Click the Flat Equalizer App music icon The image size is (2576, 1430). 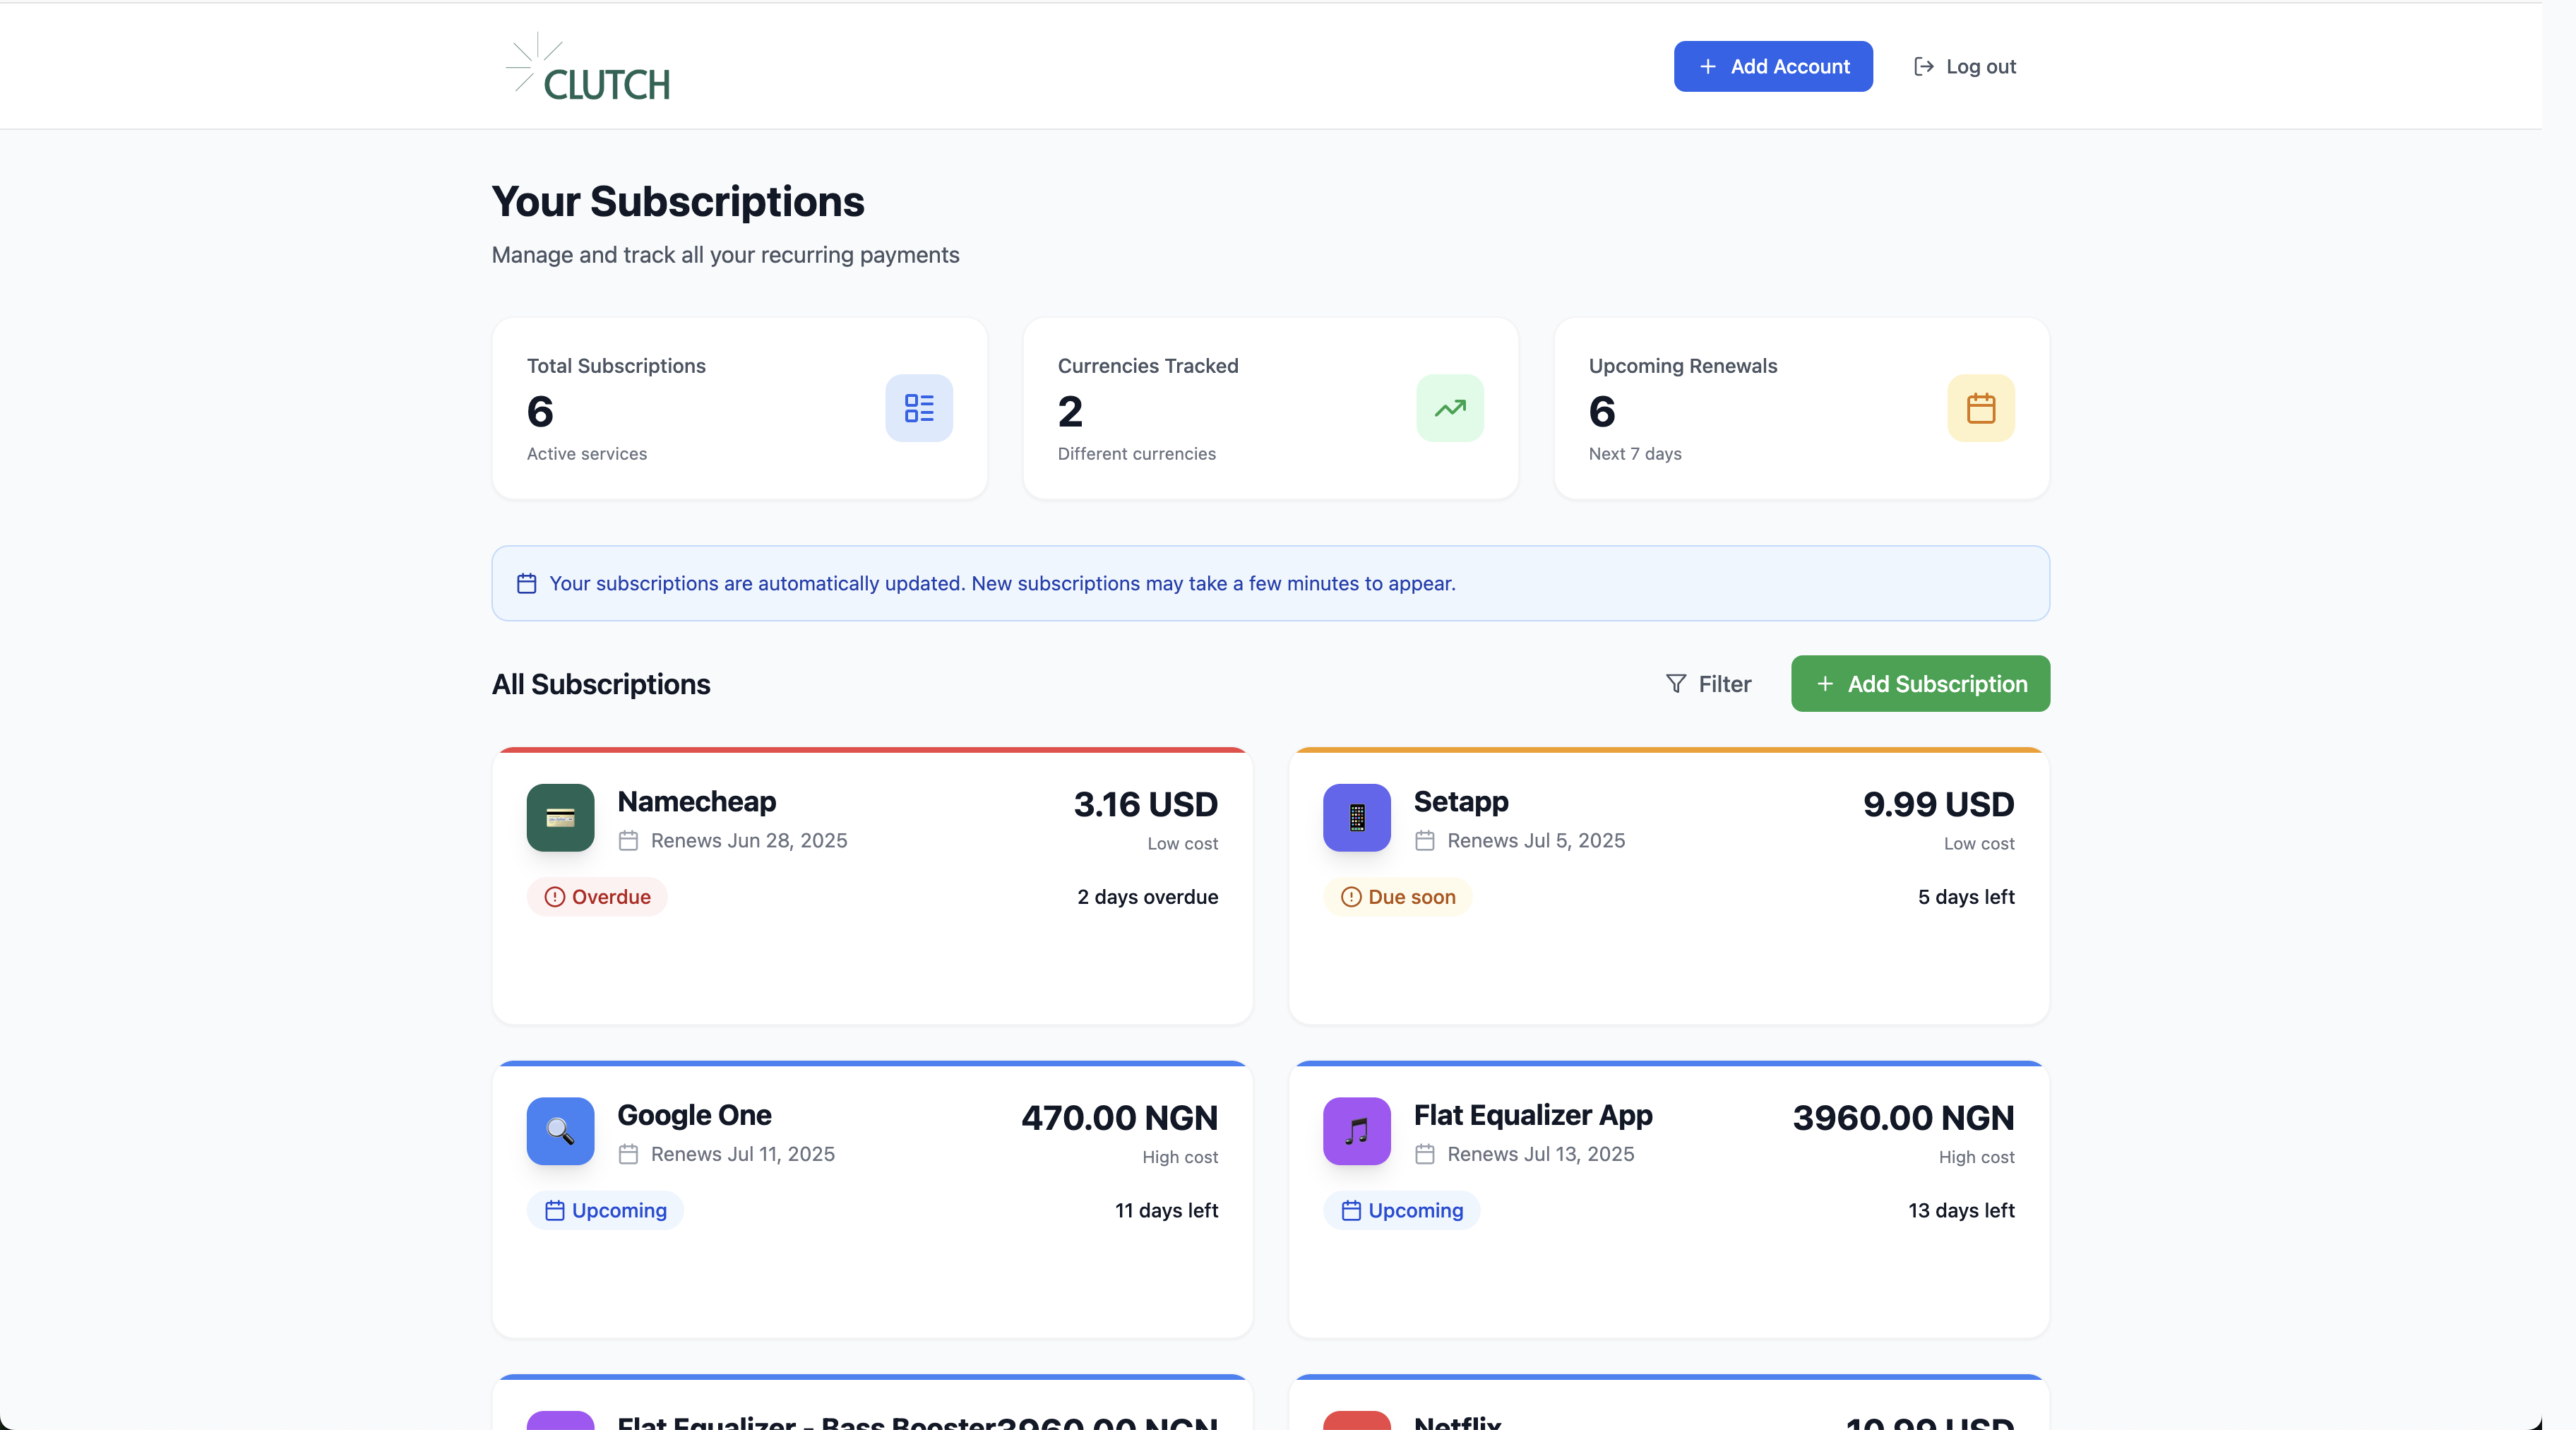click(1356, 1131)
